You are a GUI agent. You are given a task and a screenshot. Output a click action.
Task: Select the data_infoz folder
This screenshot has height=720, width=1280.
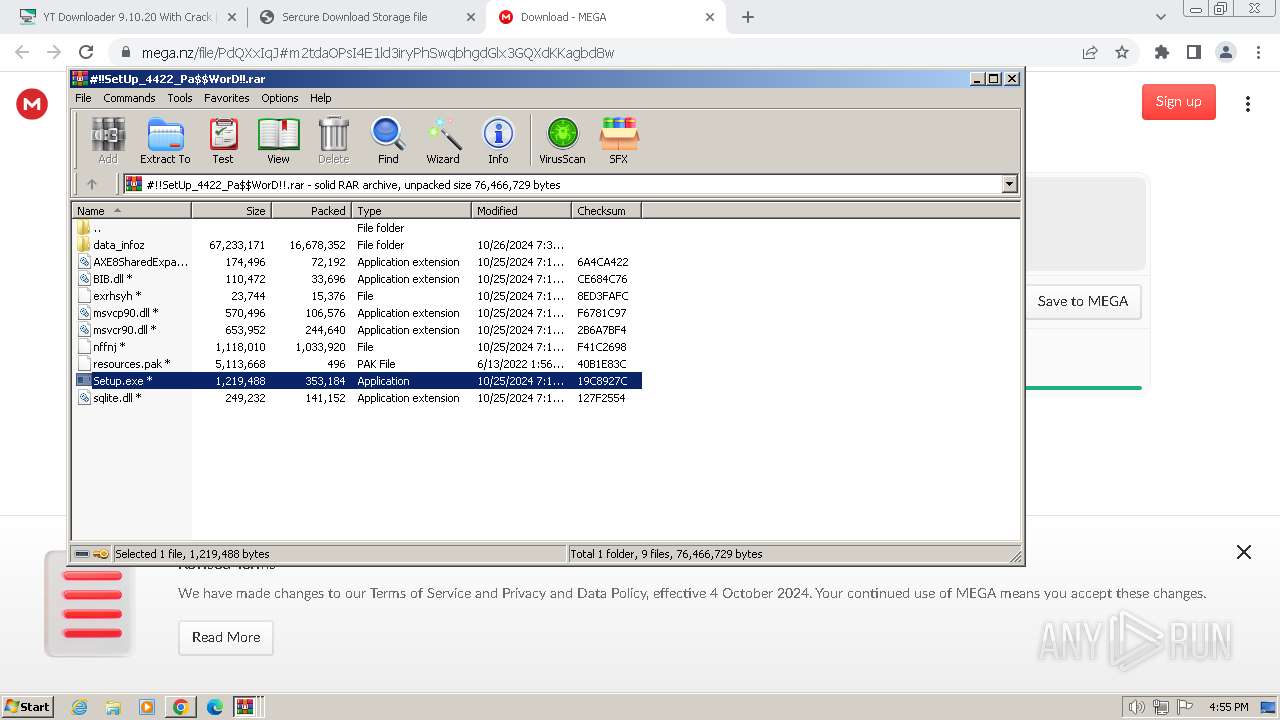358,245
